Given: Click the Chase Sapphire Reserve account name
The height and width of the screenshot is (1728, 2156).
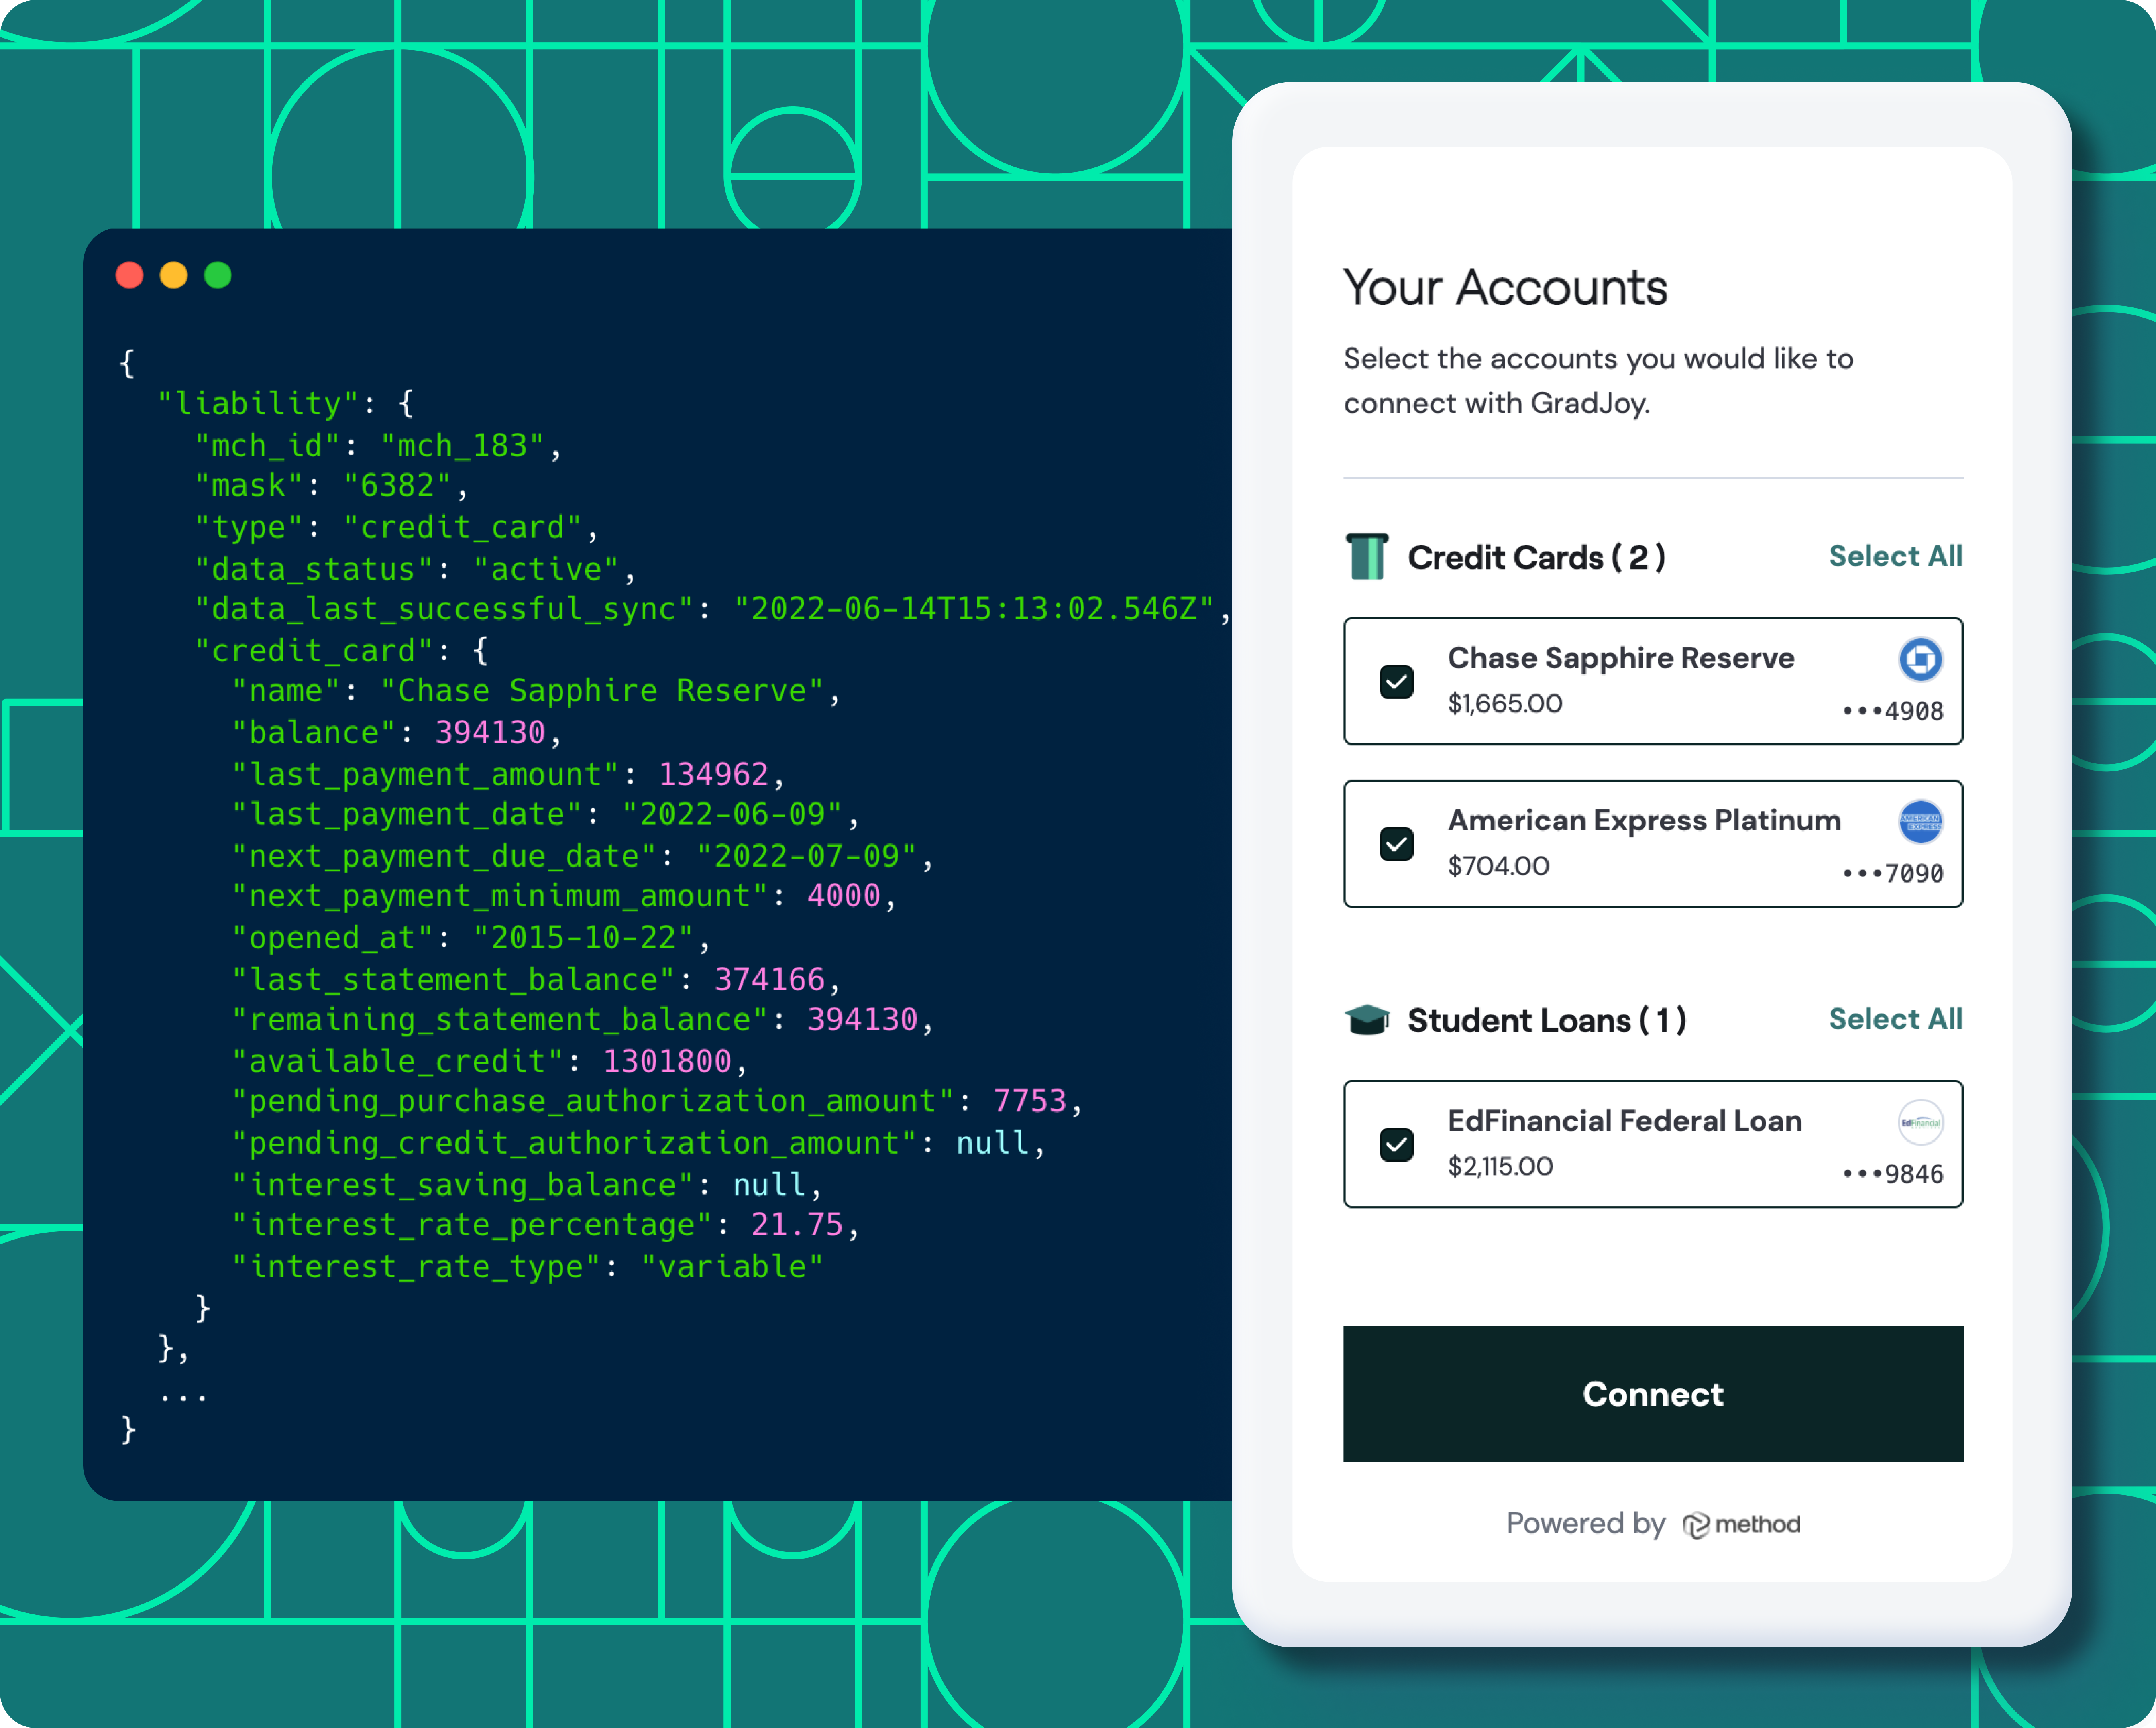Looking at the screenshot, I should click(x=1620, y=658).
